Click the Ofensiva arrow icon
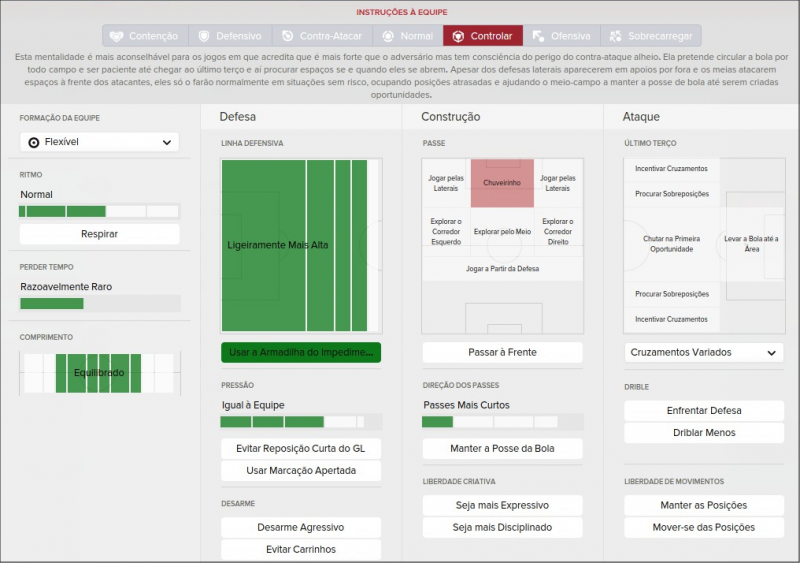This screenshot has width=800, height=563. [x=538, y=36]
